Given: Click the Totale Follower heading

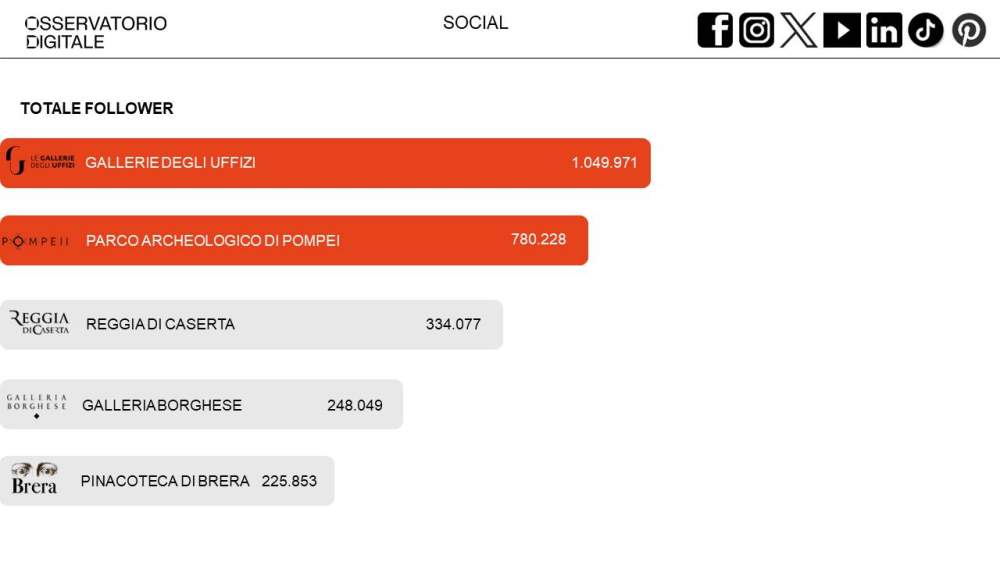Looking at the screenshot, I should (x=97, y=108).
